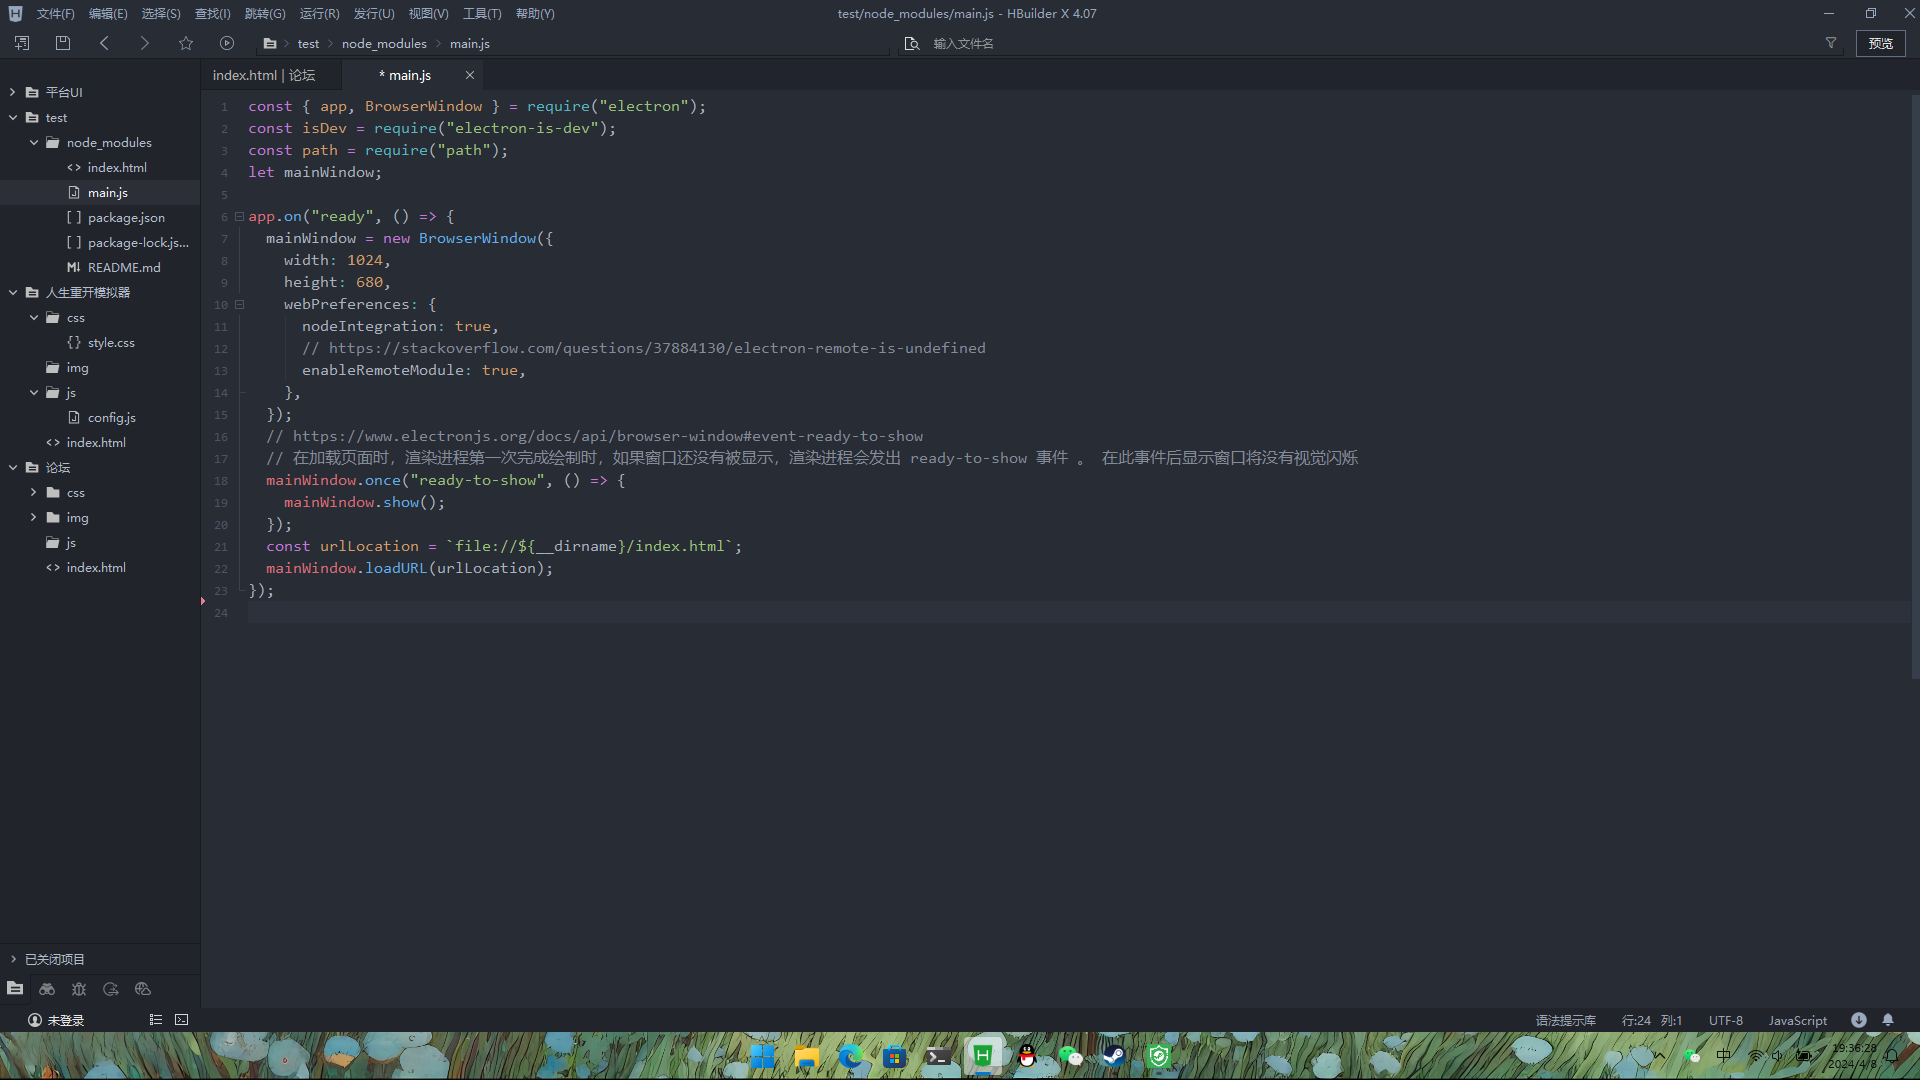Open the 发行(U) menu
The height and width of the screenshot is (1080, 1920).
pyautogui.click(x=374, y=13)
